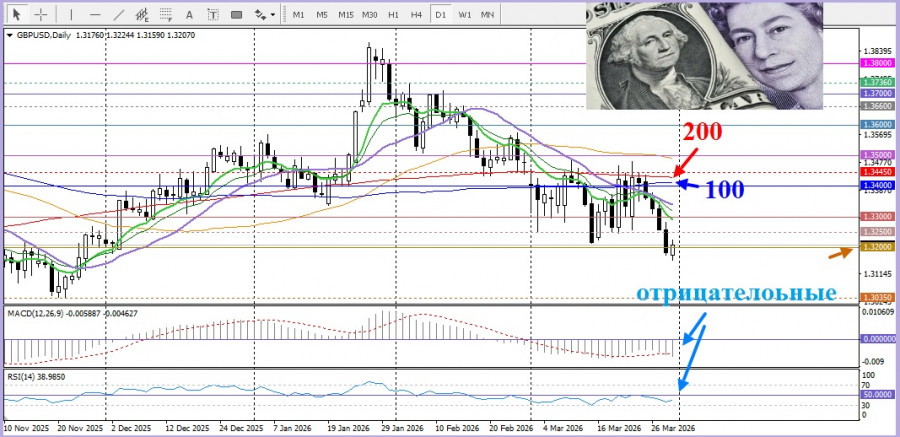Screen dimensions: 900x437
Task: Switch to the W1 weekly timeframe
Action: pos(464,15)
